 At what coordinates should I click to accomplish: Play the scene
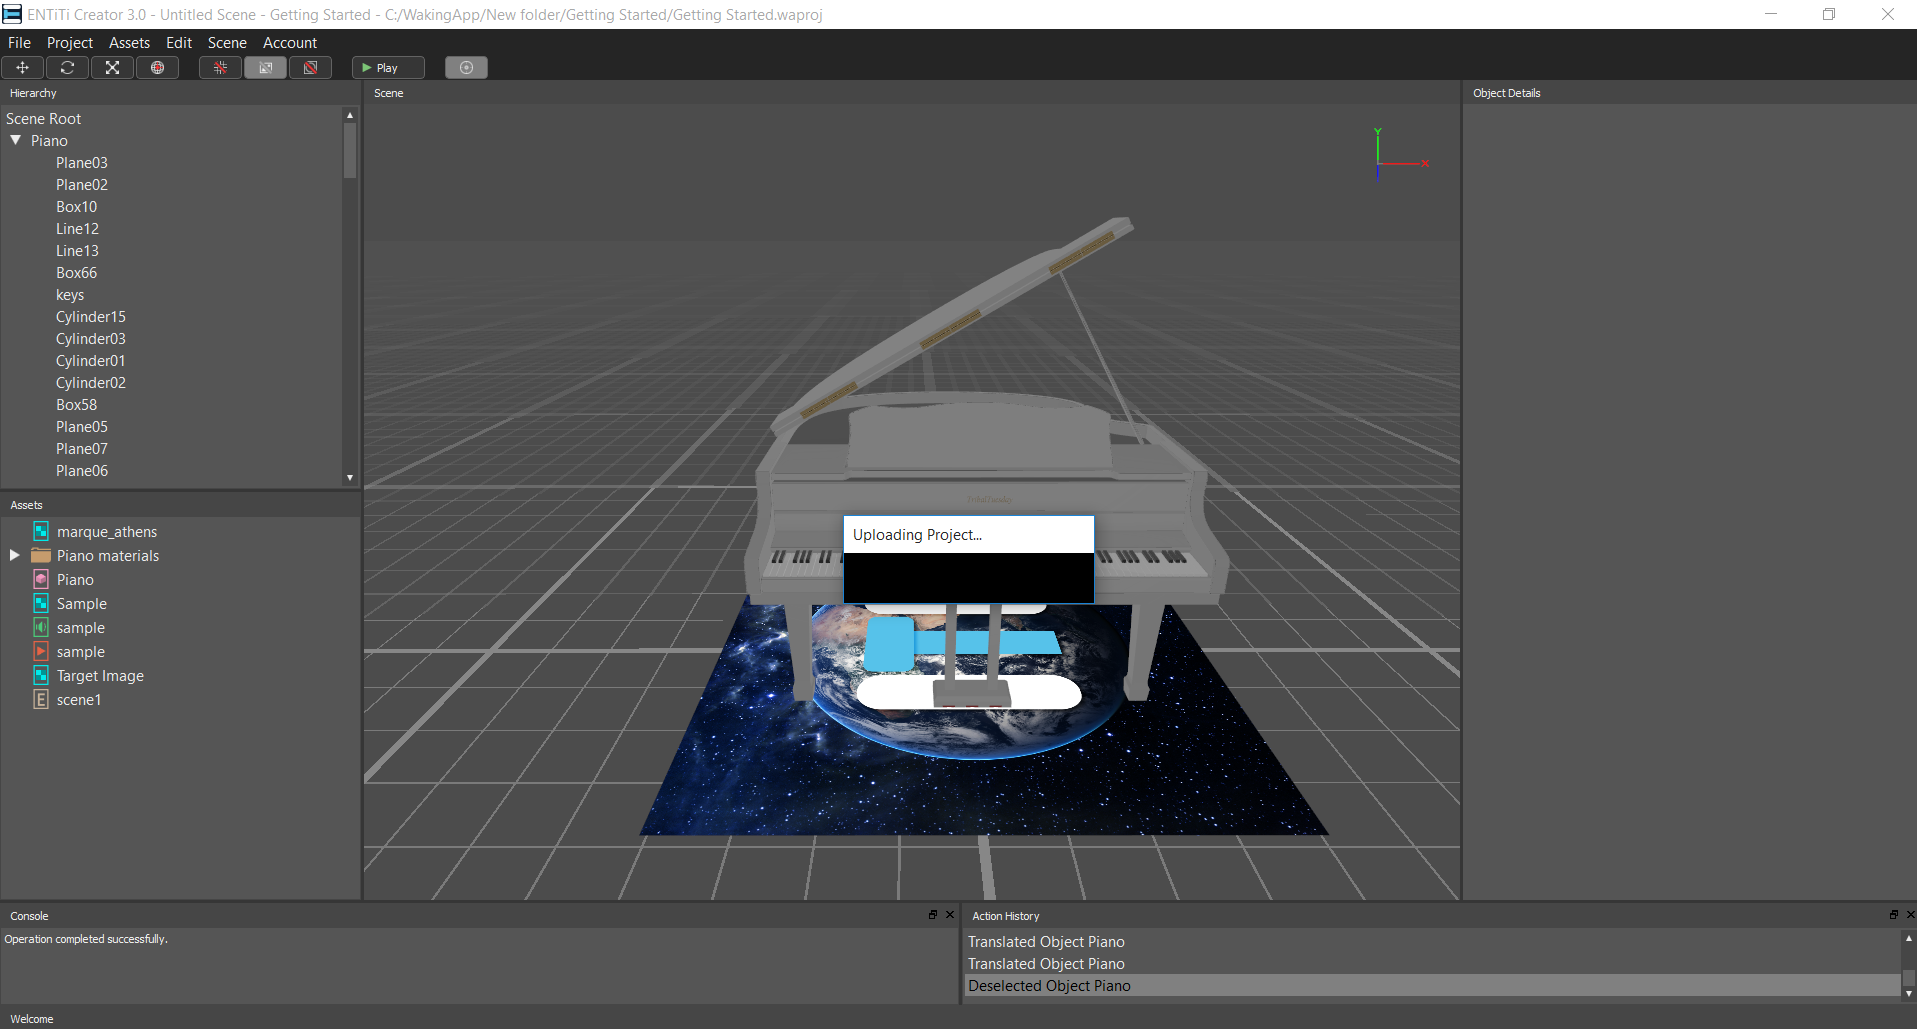pyautogui.click(x=388, y=67)
